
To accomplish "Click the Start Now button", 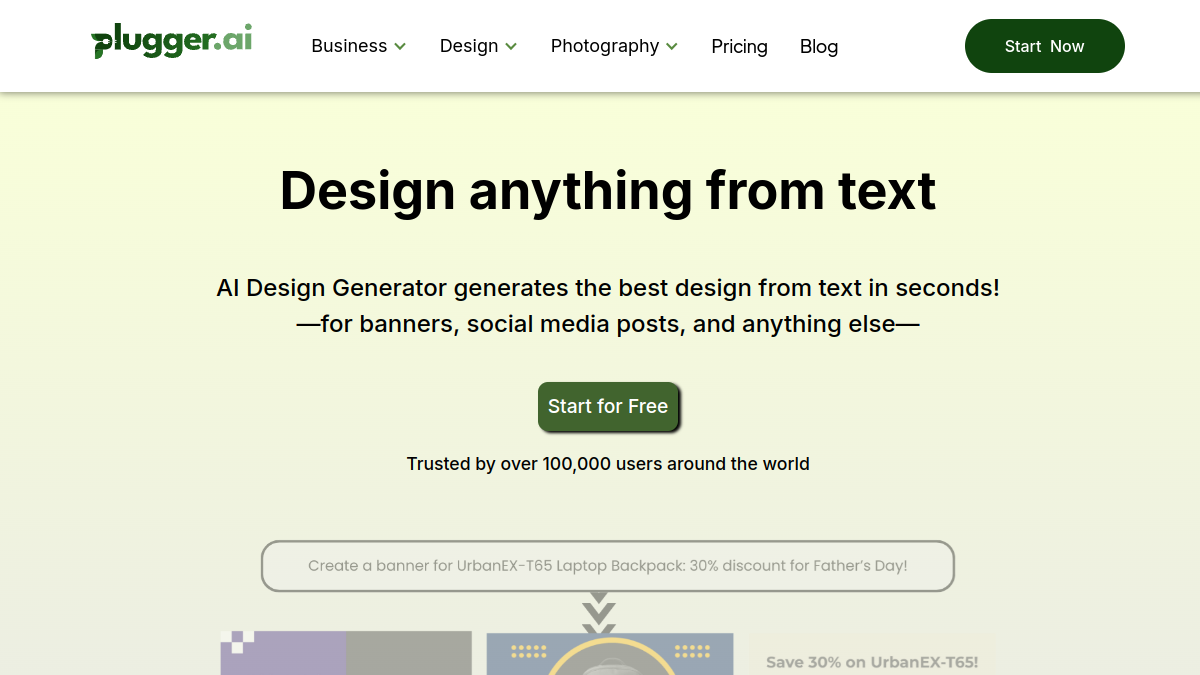I will pyautogui.click(x=1045, y=46).
